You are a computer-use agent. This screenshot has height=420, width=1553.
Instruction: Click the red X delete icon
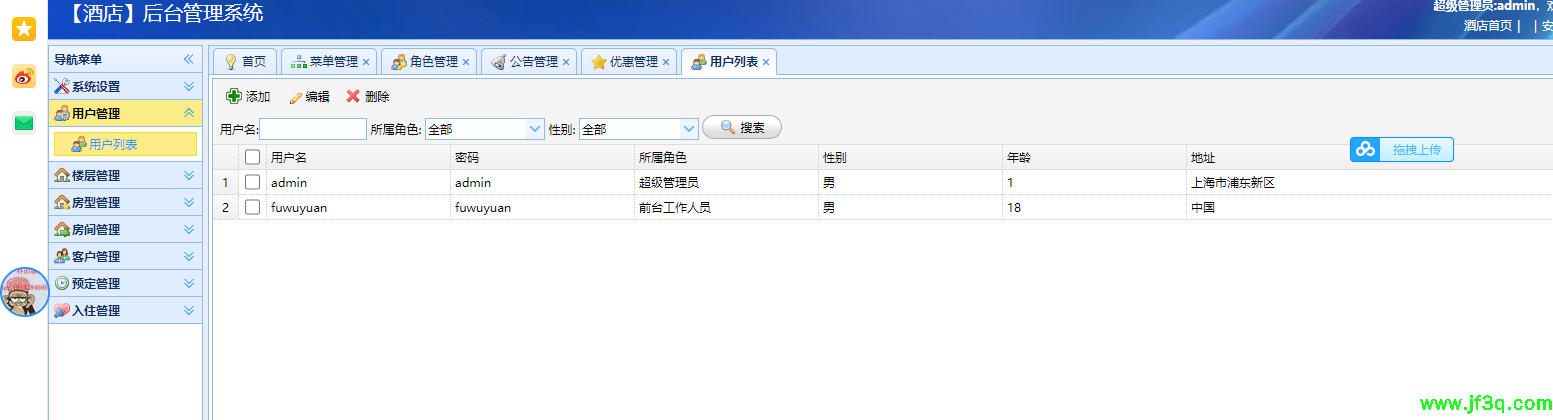coord(353,96)
